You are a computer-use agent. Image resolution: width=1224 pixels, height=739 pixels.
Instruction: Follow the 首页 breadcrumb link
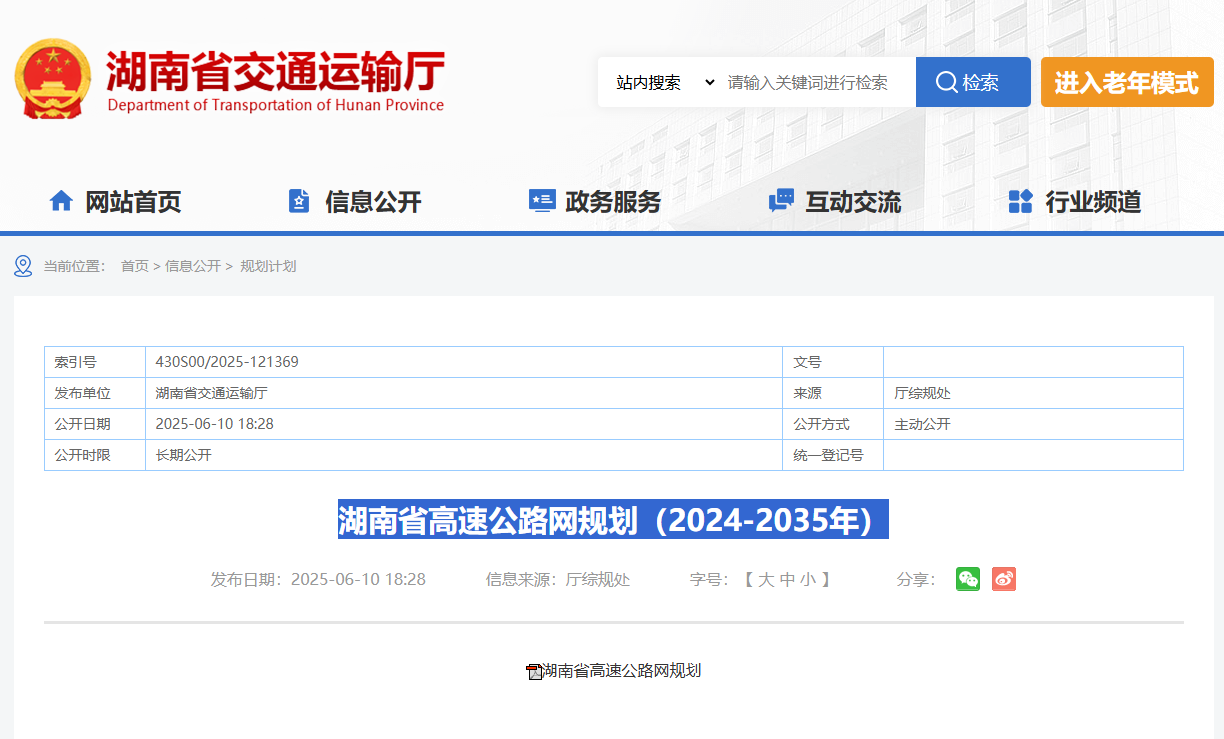[x=135, y=266]
